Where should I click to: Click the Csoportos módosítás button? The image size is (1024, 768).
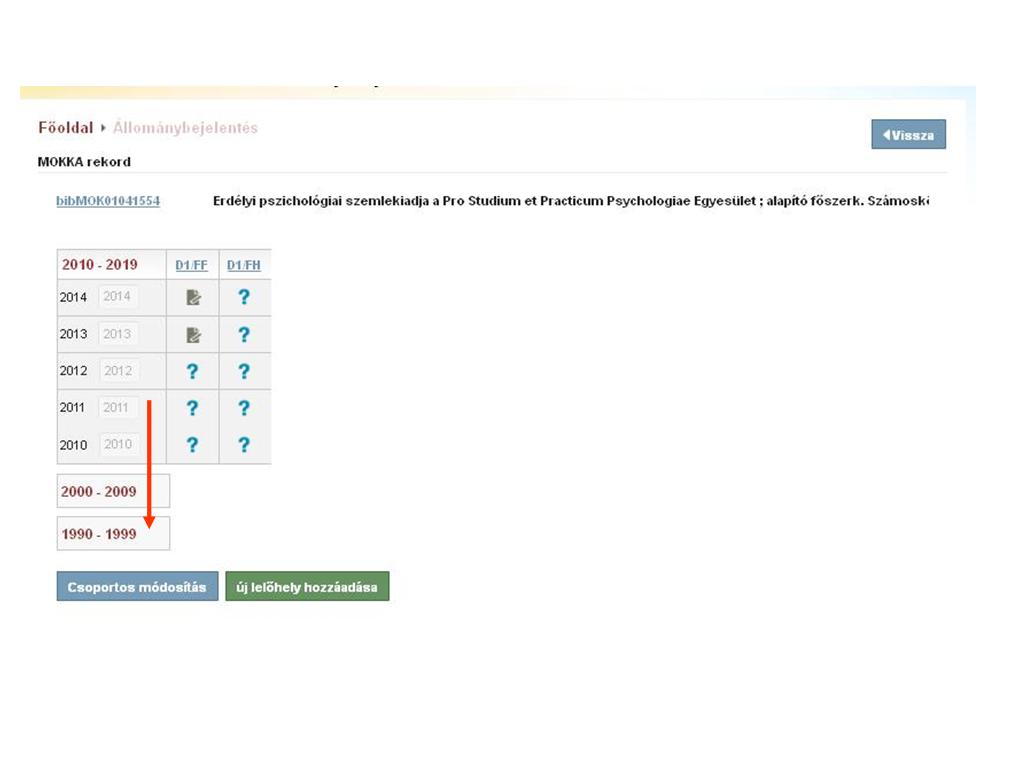coord(137,587)
